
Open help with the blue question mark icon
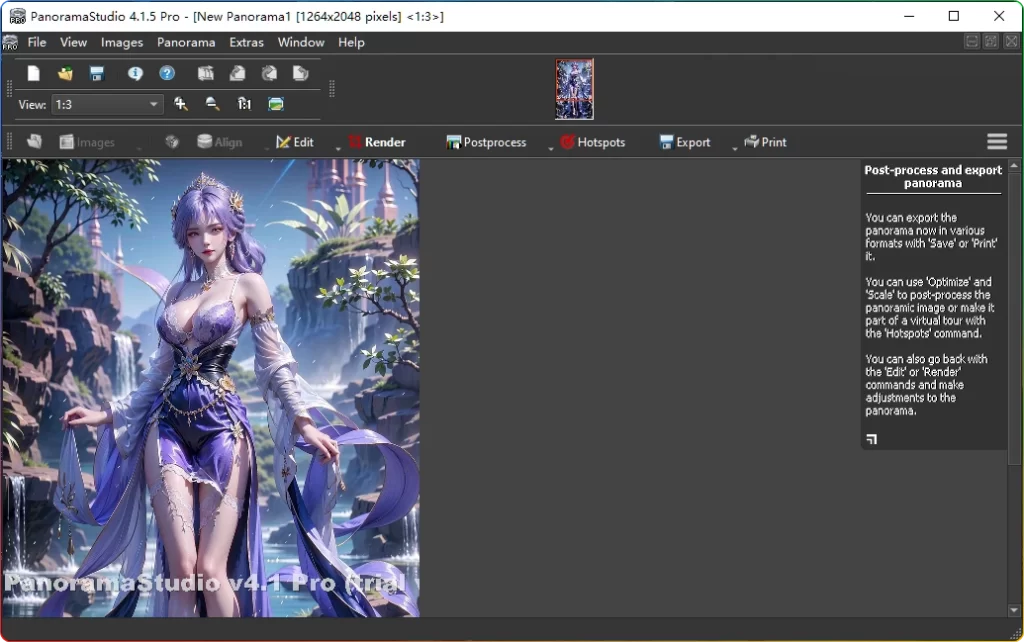coord(167,73)
